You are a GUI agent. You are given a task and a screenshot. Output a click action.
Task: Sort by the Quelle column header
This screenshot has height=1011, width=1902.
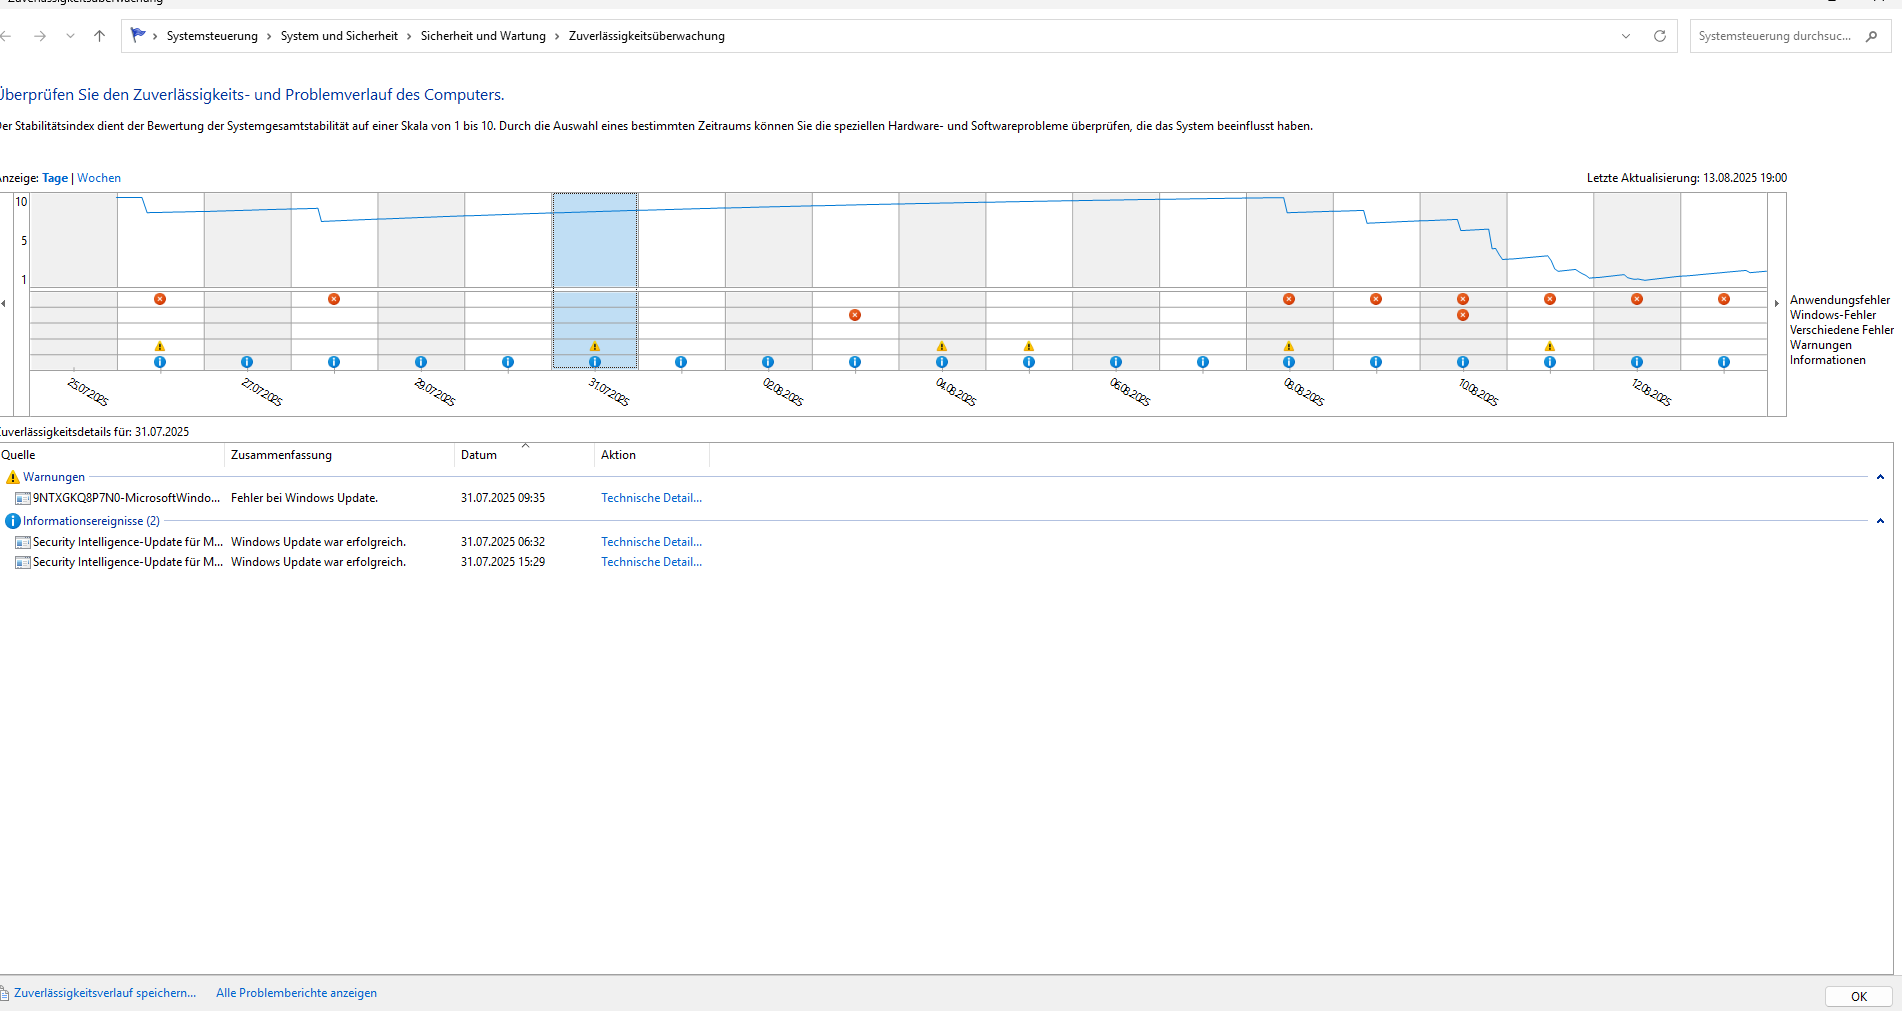tap(112, 455)
